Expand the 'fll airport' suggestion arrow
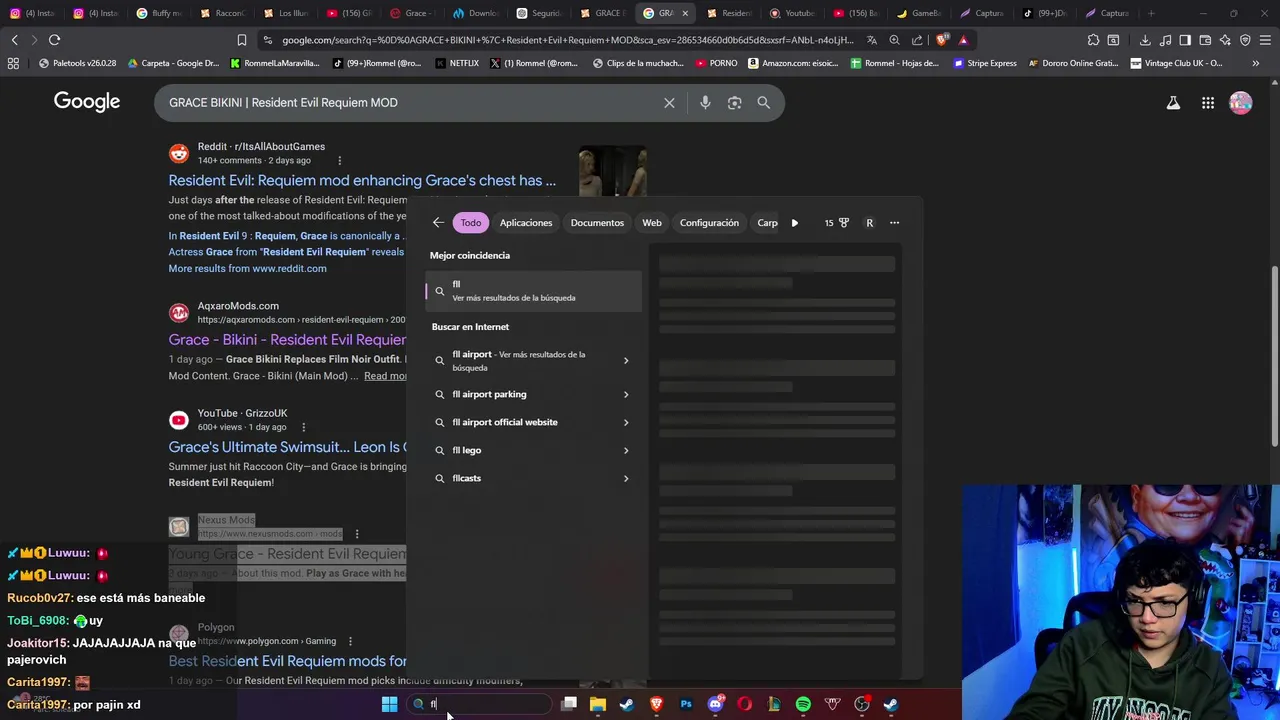1280x720 pixels. pos(626,361)
